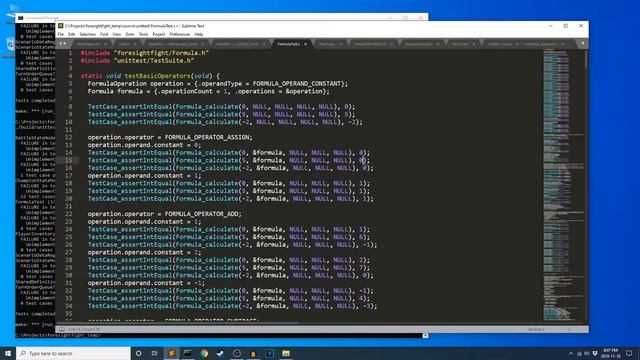The width and height of the screenshot is (640, 360).
Task: Open Cortana from the taskbar
Action: click(138, 353)
